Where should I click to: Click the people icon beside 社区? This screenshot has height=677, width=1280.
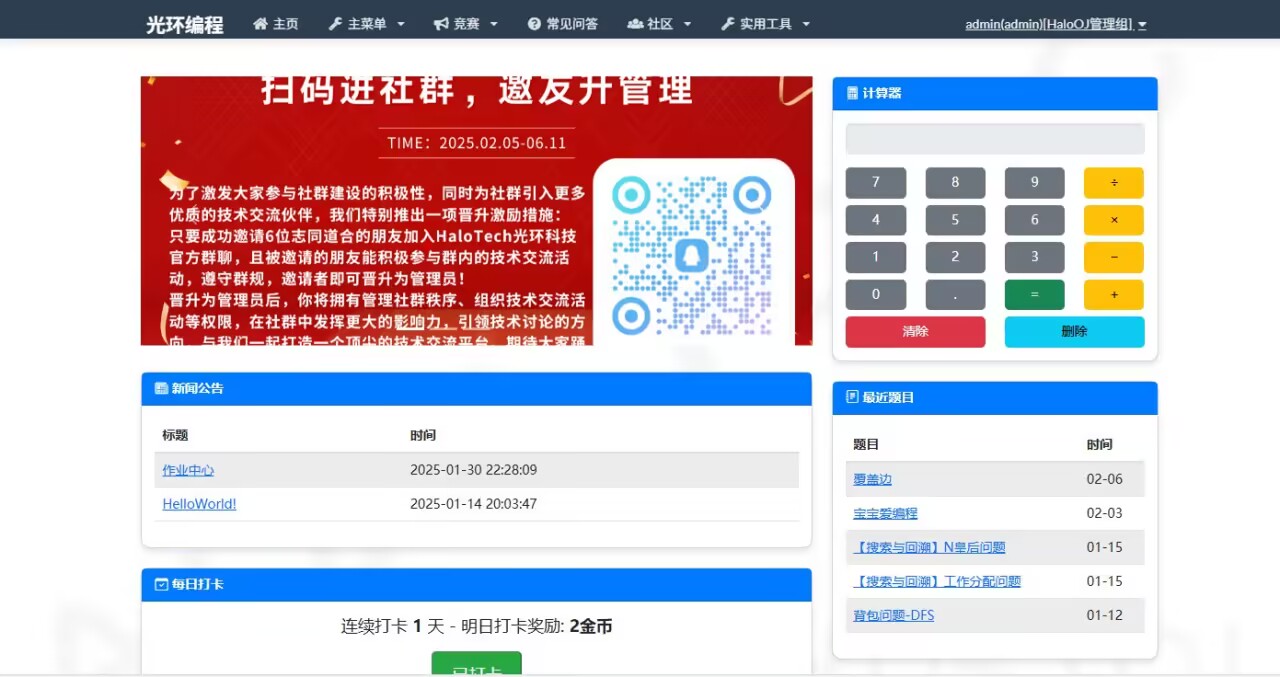pyautogui.click(x=635, y=24)
